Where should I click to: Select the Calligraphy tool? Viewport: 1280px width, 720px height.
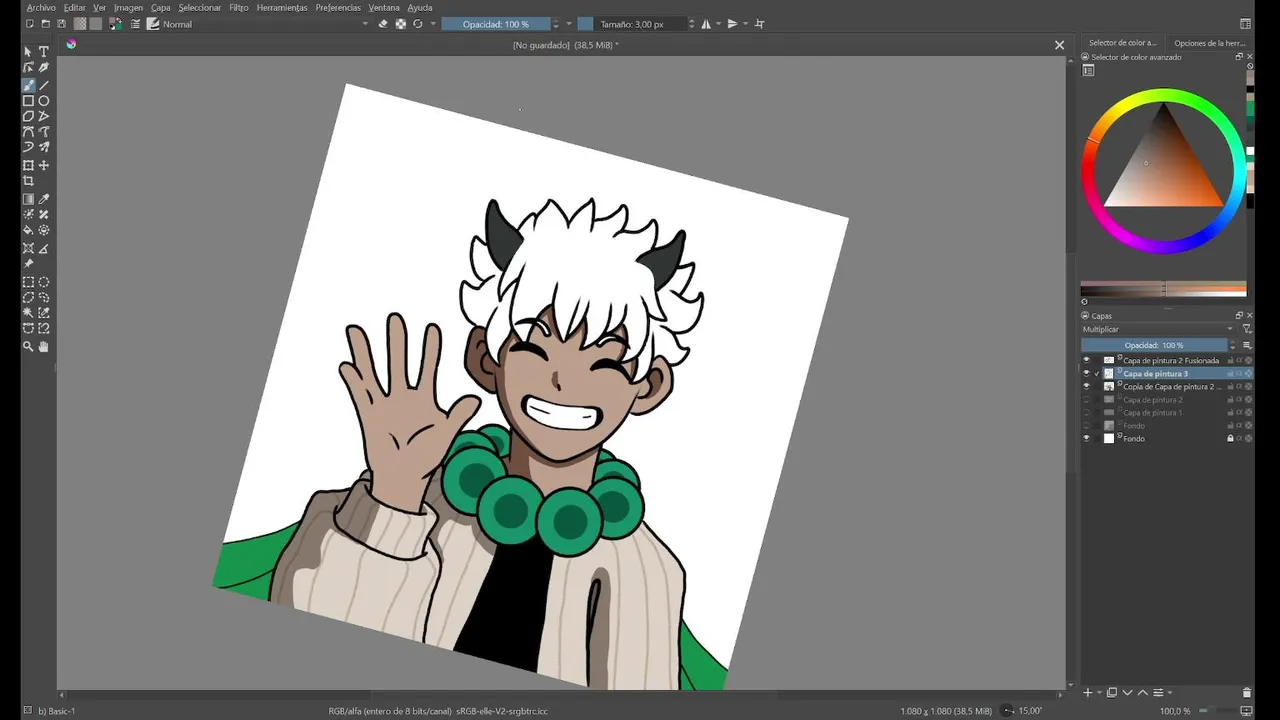click(44, 68)
